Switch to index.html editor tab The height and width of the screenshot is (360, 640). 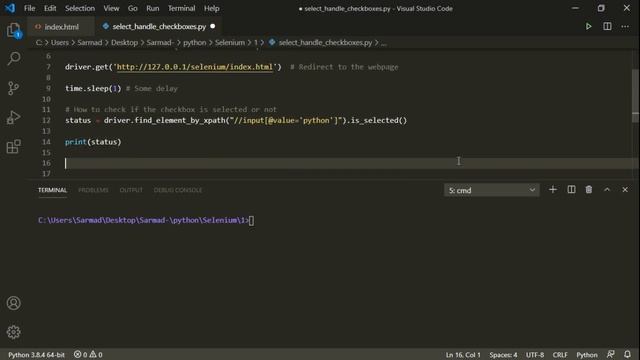61,27
